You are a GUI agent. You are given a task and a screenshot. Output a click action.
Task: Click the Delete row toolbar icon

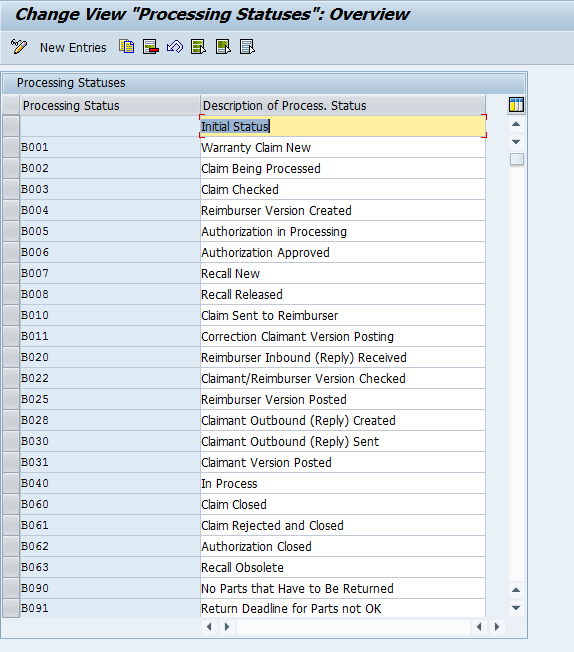151,47
